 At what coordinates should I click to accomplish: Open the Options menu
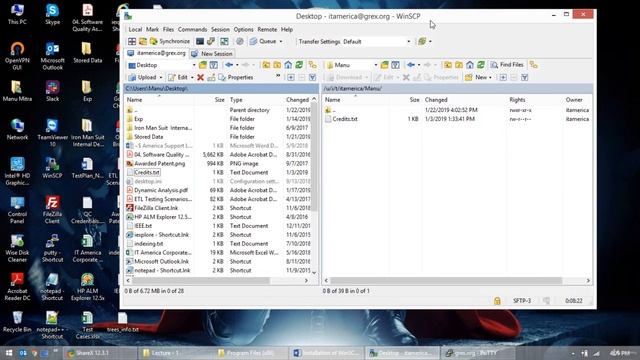point(243,29)
